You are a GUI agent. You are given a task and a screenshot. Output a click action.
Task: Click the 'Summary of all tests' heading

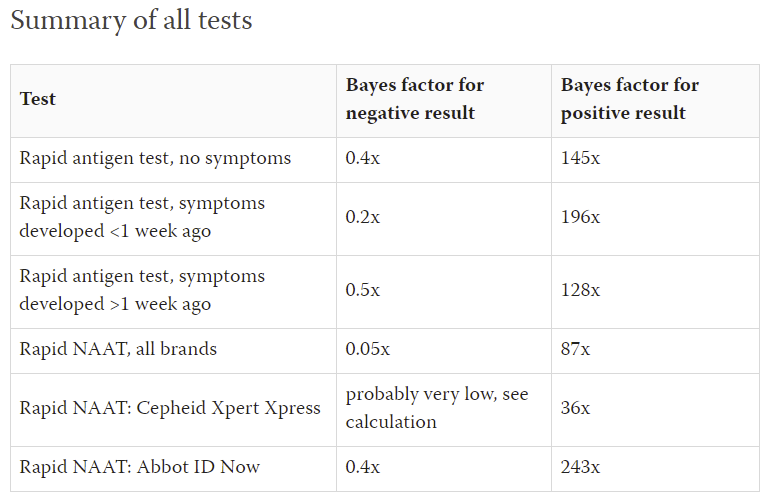(x=131, y=20)
